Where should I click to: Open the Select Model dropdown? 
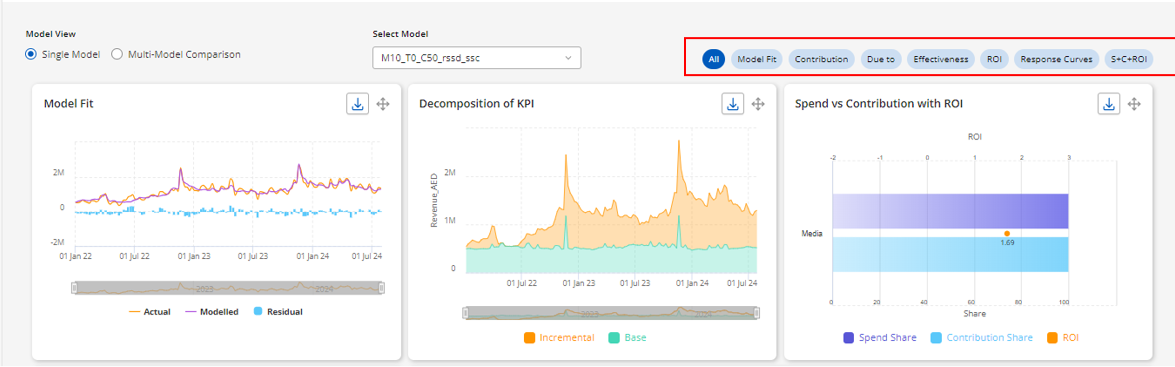click(477, 58)
